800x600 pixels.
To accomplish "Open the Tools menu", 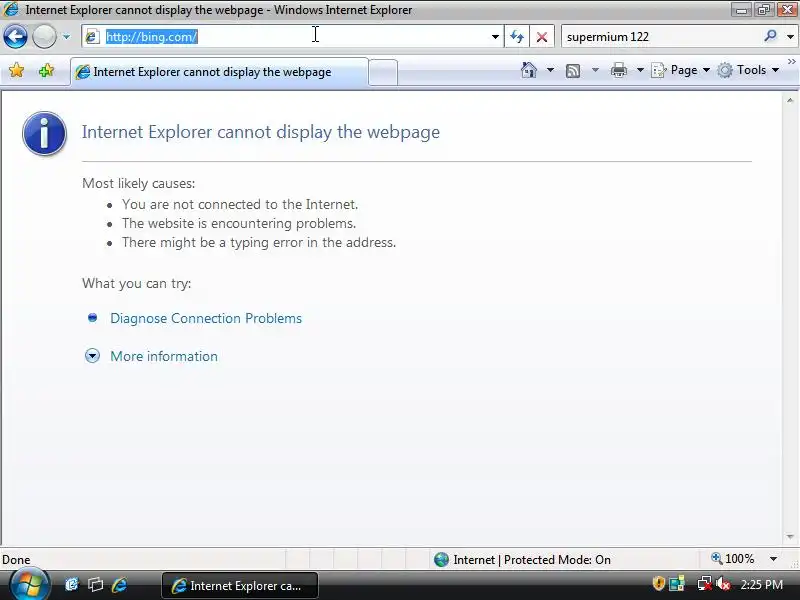I will pyautogui.click(x=748, y=70).
